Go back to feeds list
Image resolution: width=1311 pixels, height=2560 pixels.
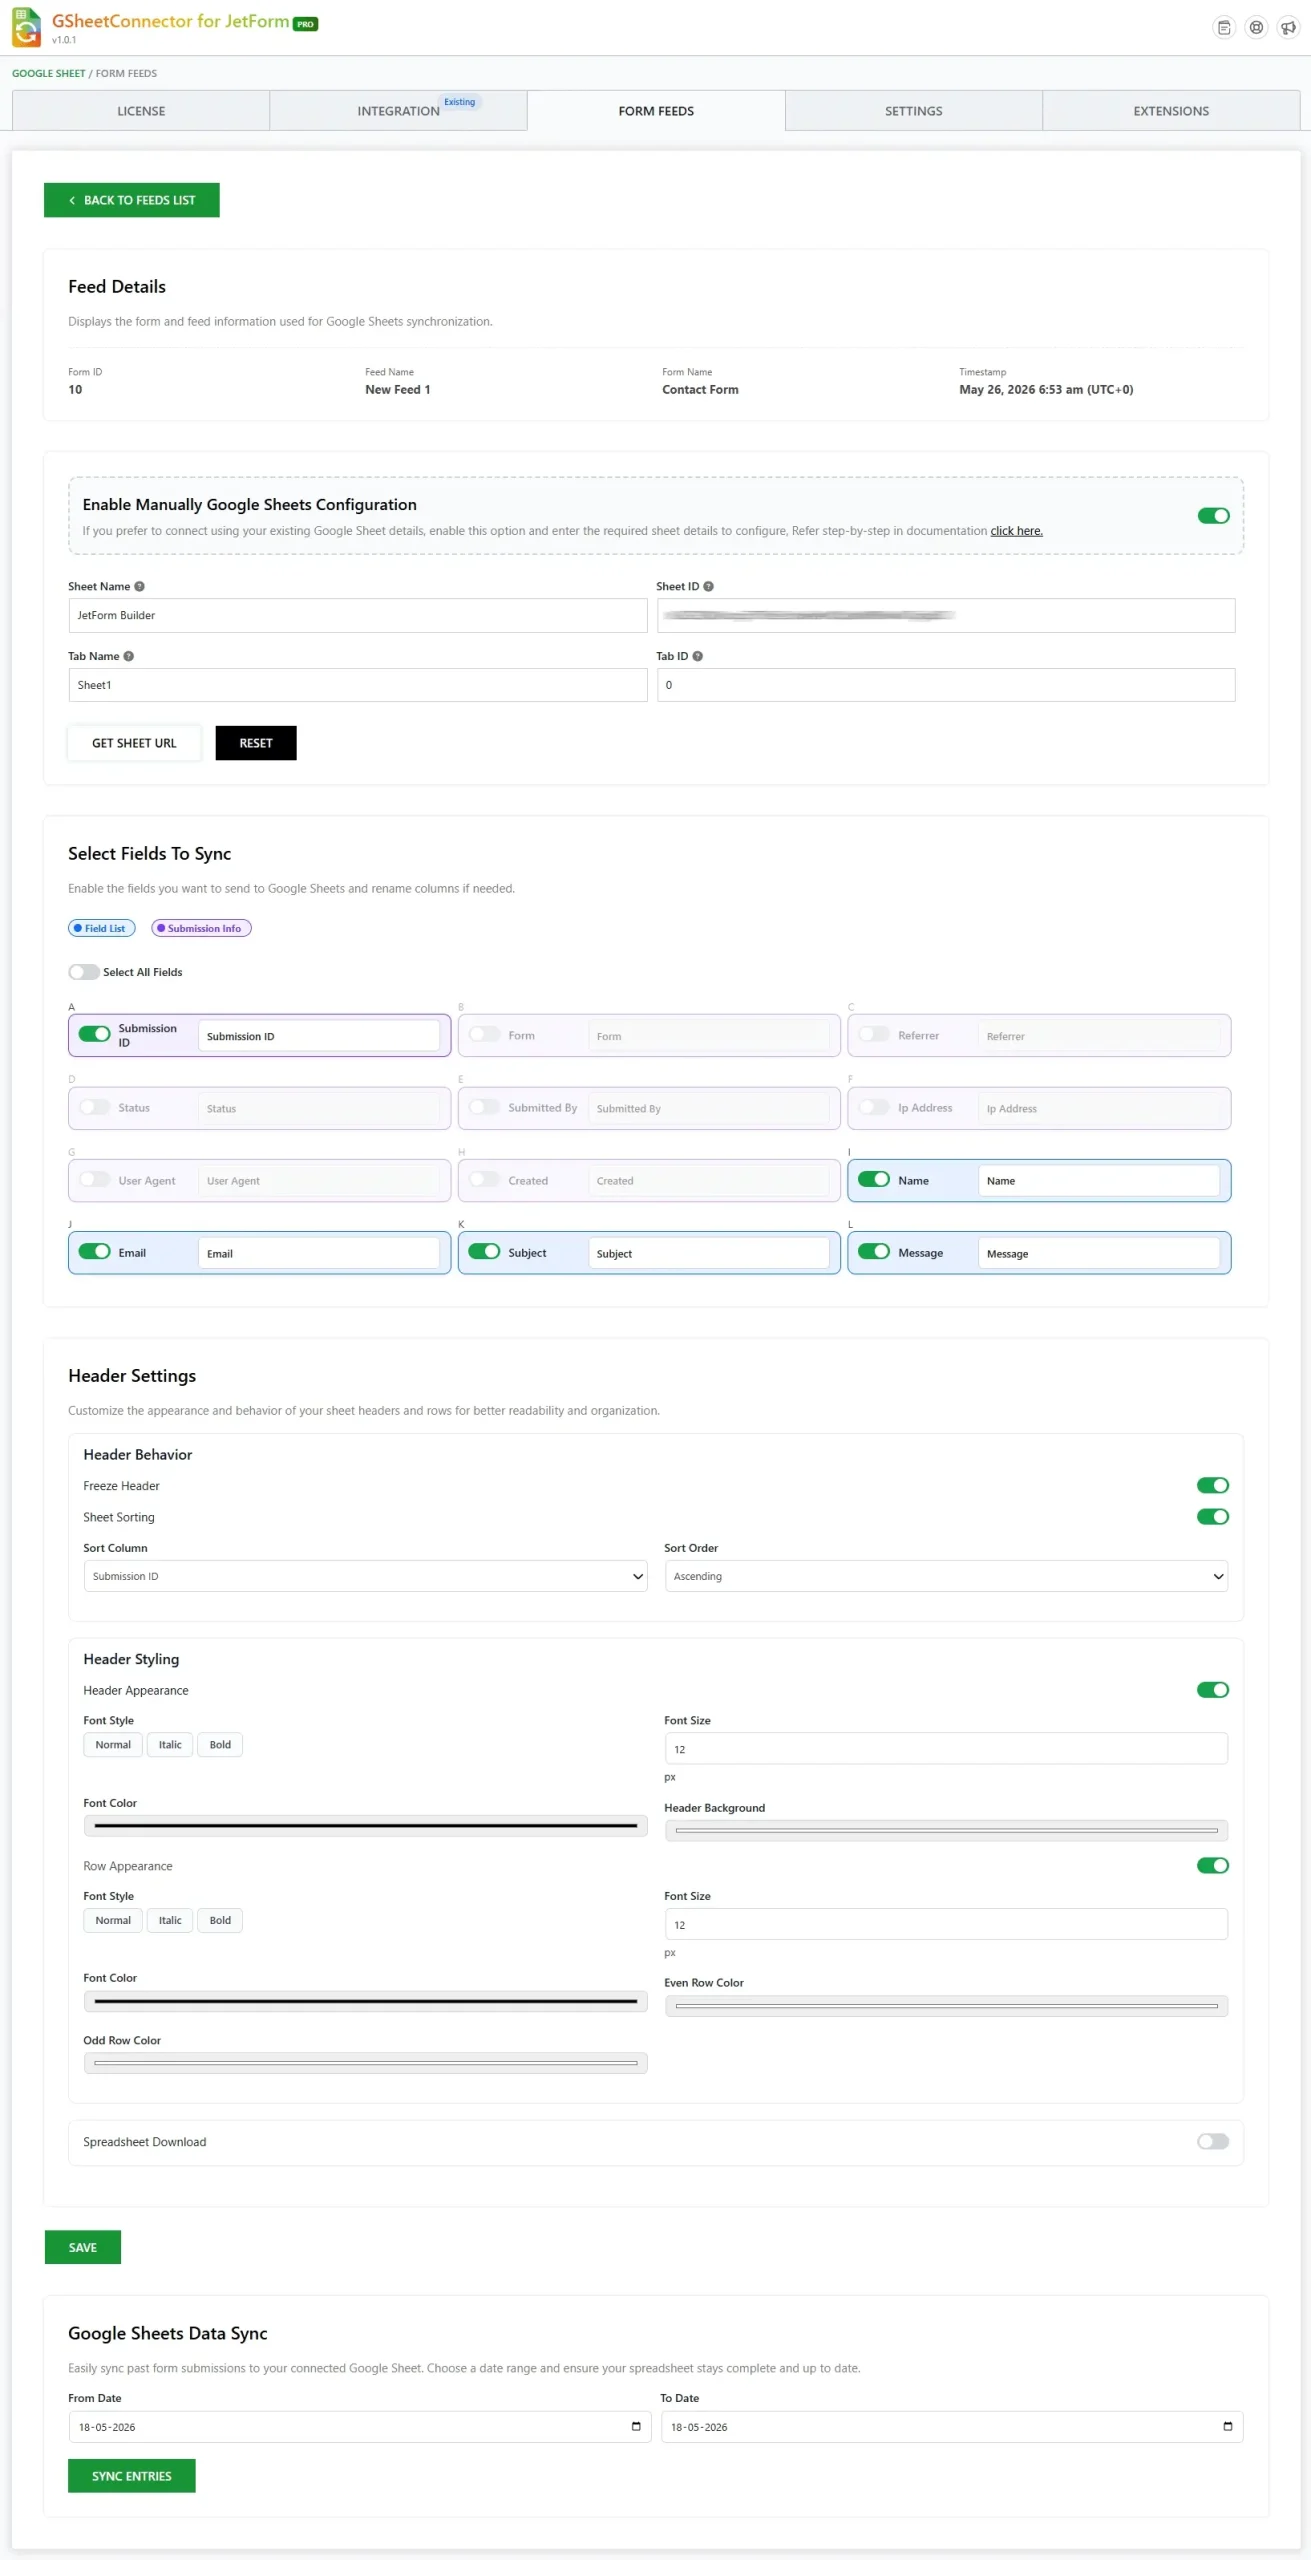tap(132, 200)
